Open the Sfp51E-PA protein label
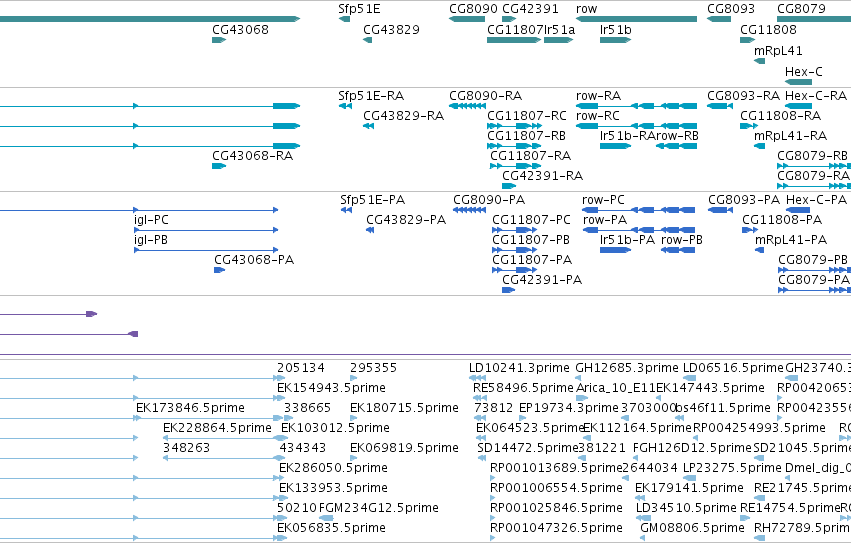Image resolution: width=851 pixels, height=543 pixels. tap(372, 200)
